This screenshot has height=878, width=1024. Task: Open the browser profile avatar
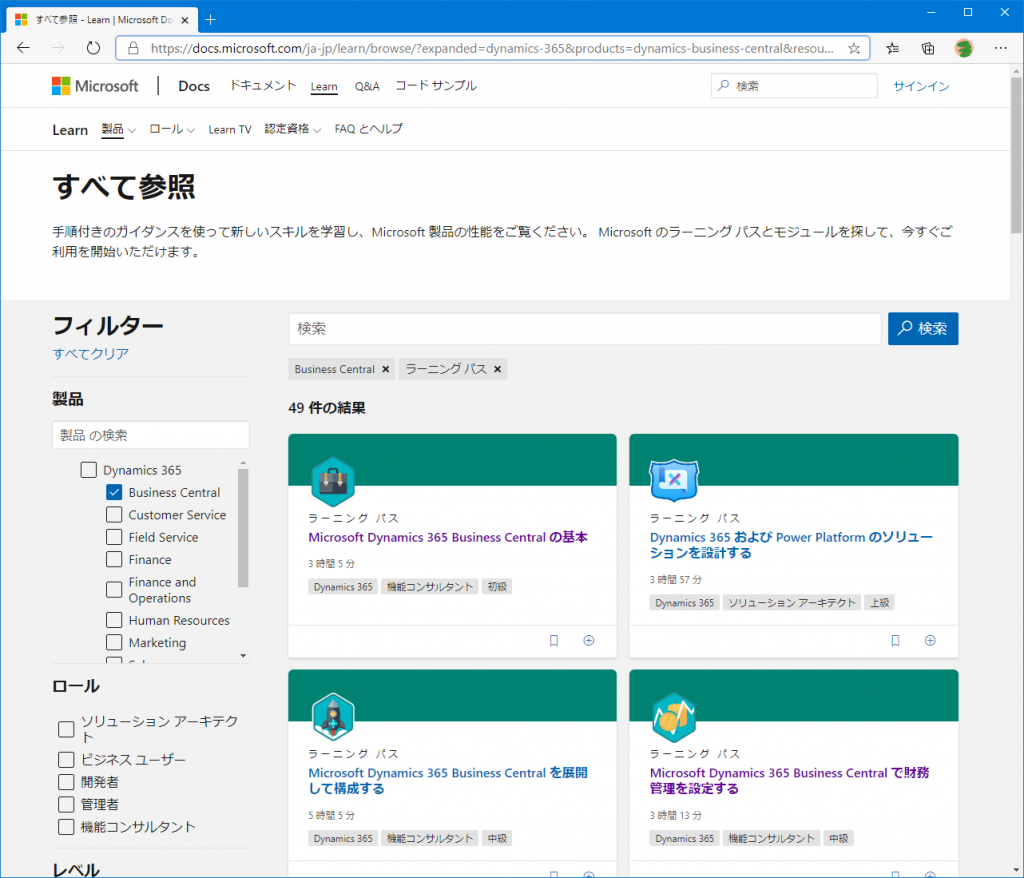(963, 48)
